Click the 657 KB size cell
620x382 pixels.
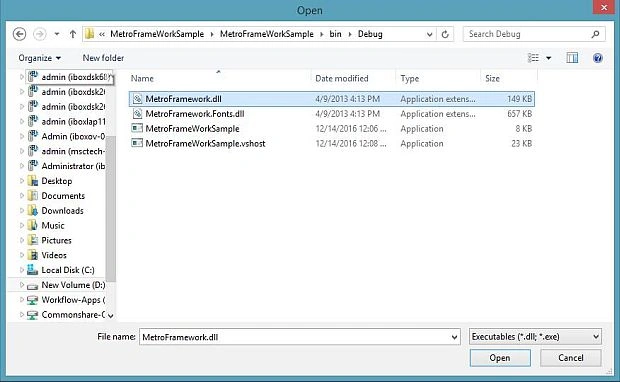click(520, 114)
